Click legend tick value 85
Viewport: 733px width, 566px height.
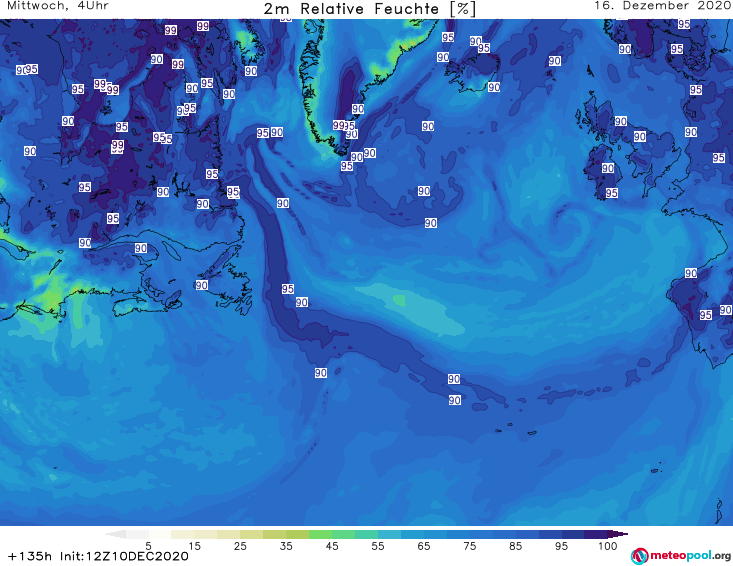[x=515, y=546]
